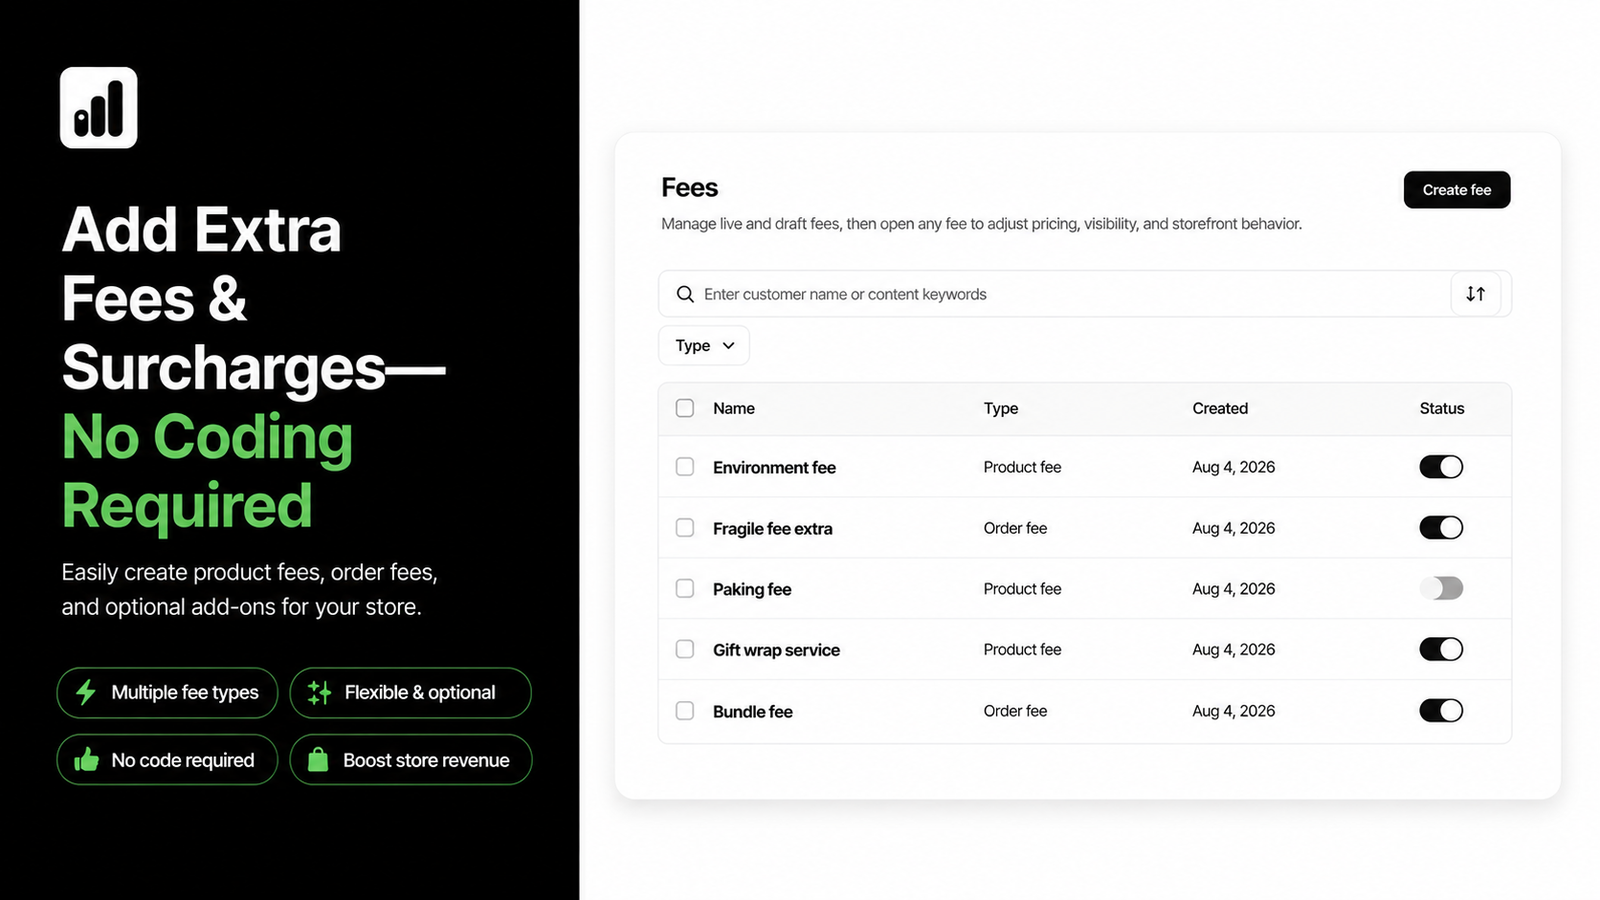Open the Bundle fee entry
Image resolution: width=1600 pixels, height=900 pixels.
pos(753,711)
